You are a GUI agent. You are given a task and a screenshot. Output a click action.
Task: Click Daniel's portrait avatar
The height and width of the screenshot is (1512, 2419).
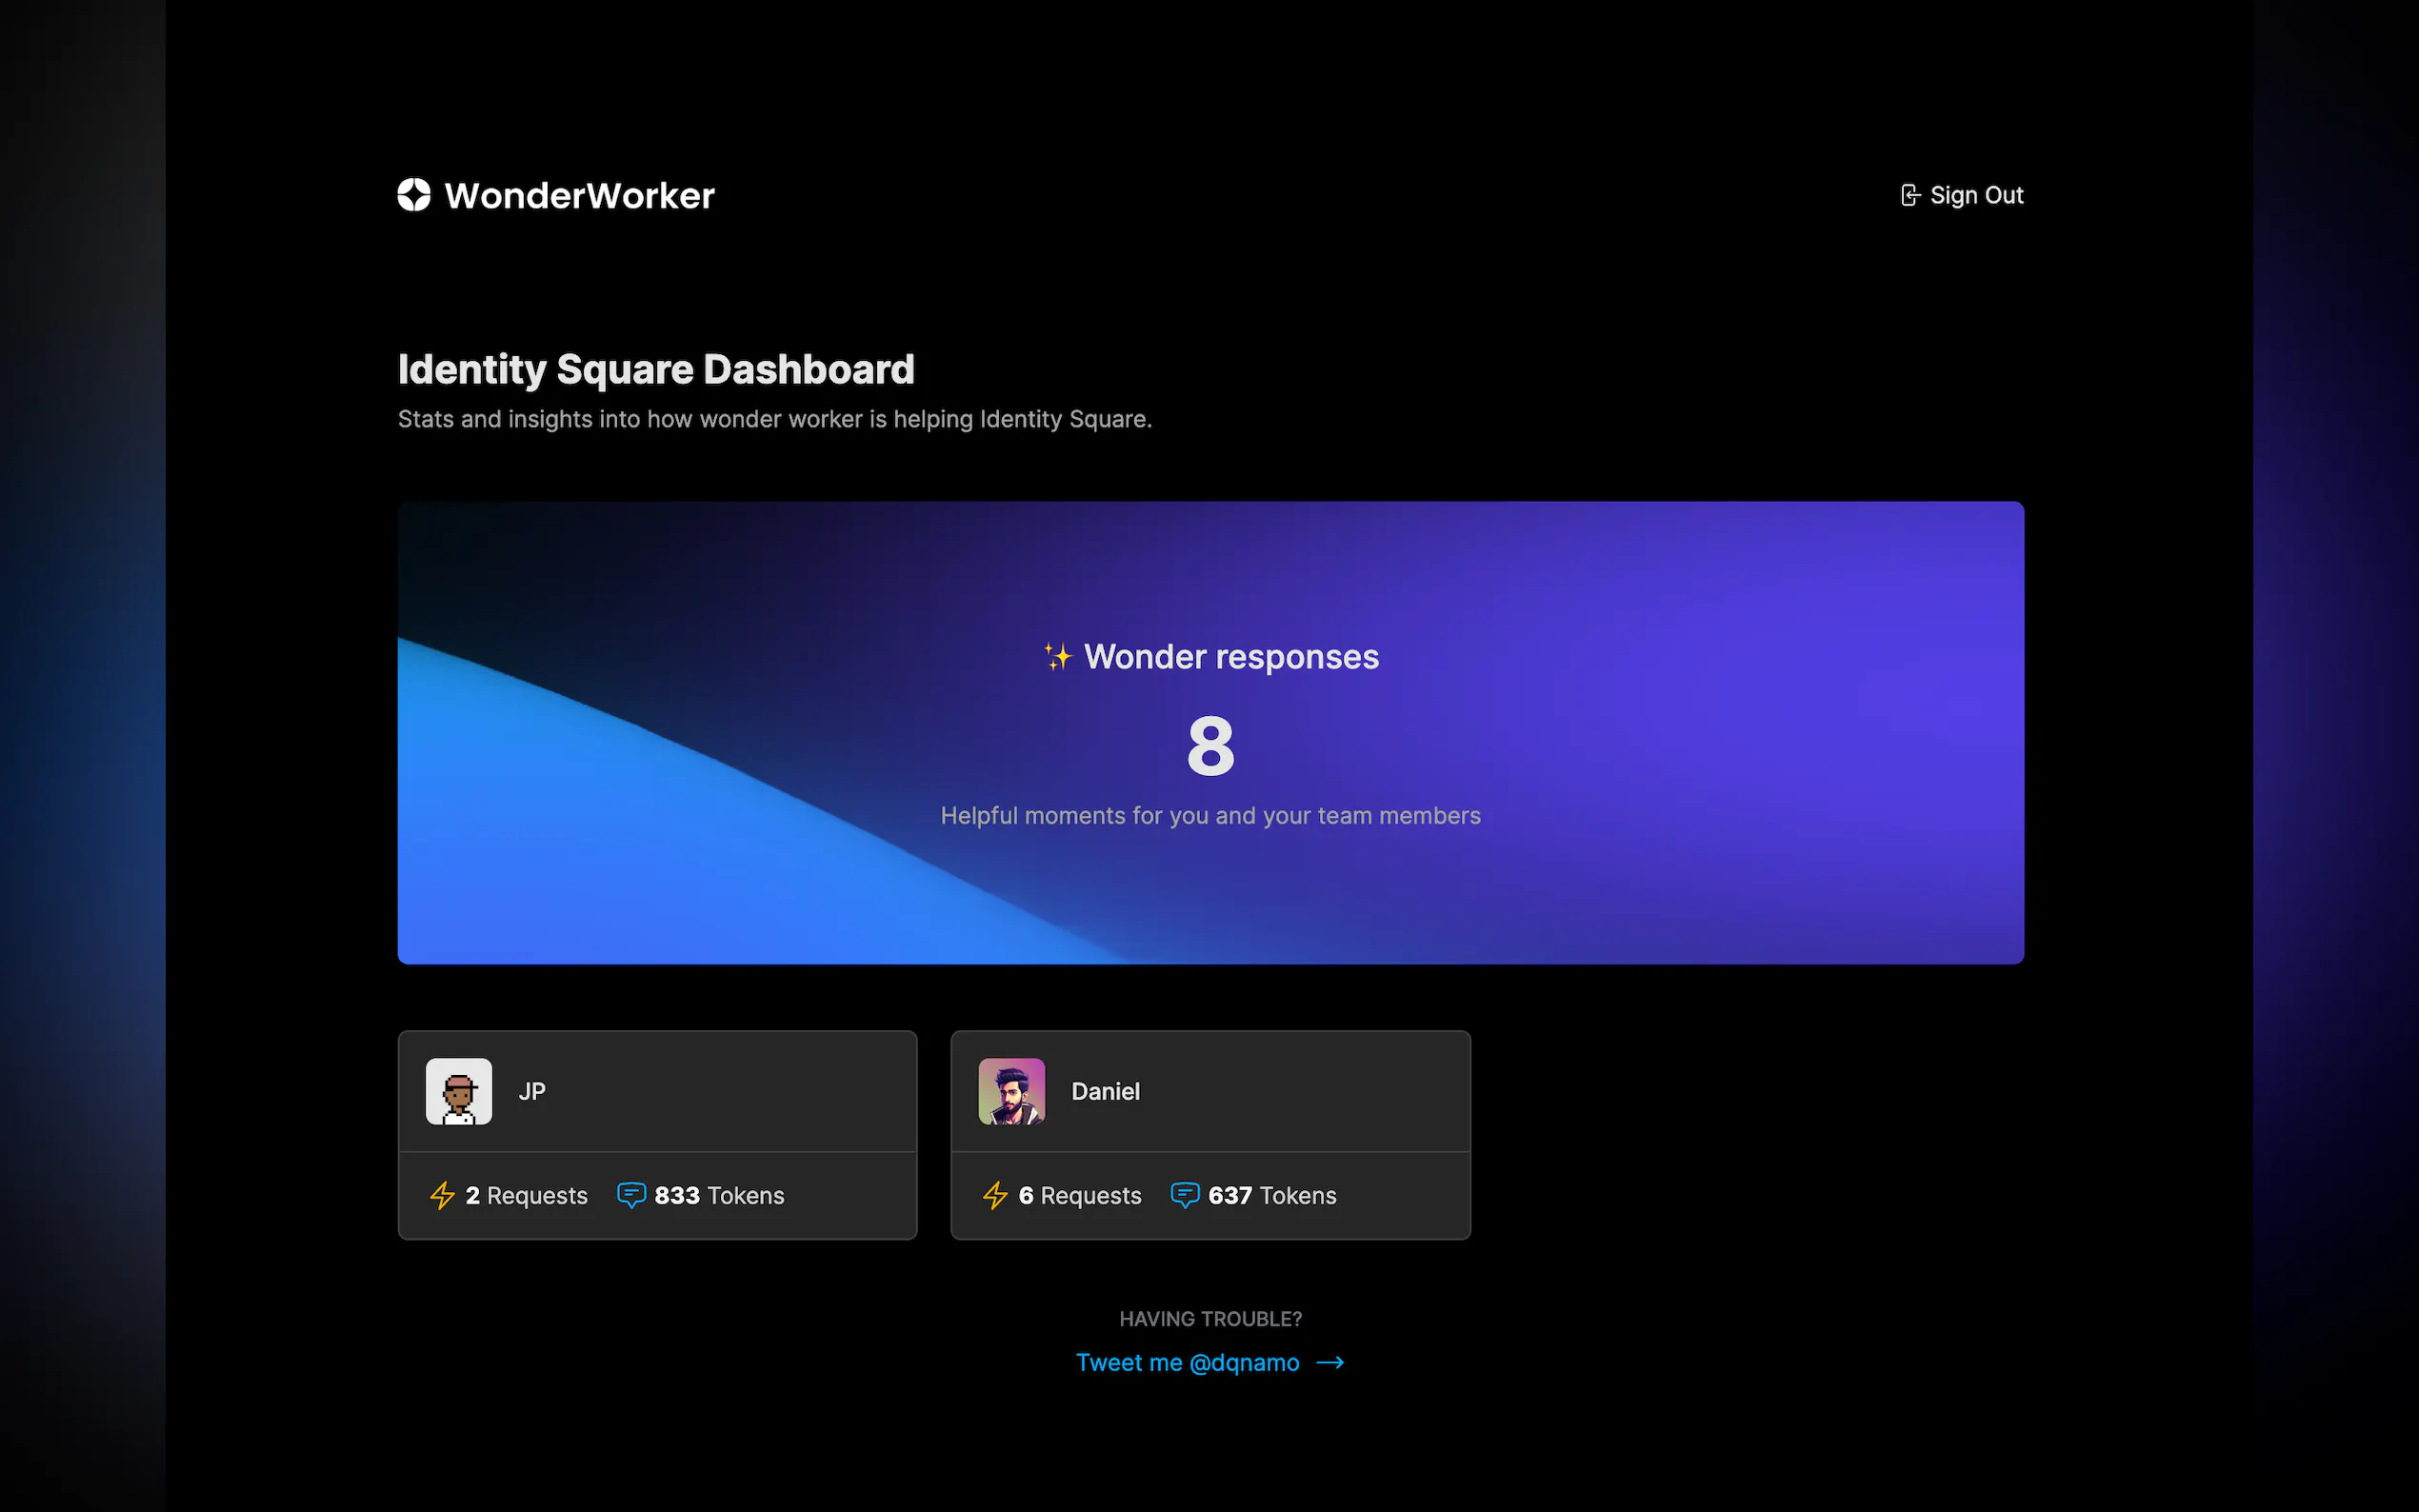click(1011, 1091)
